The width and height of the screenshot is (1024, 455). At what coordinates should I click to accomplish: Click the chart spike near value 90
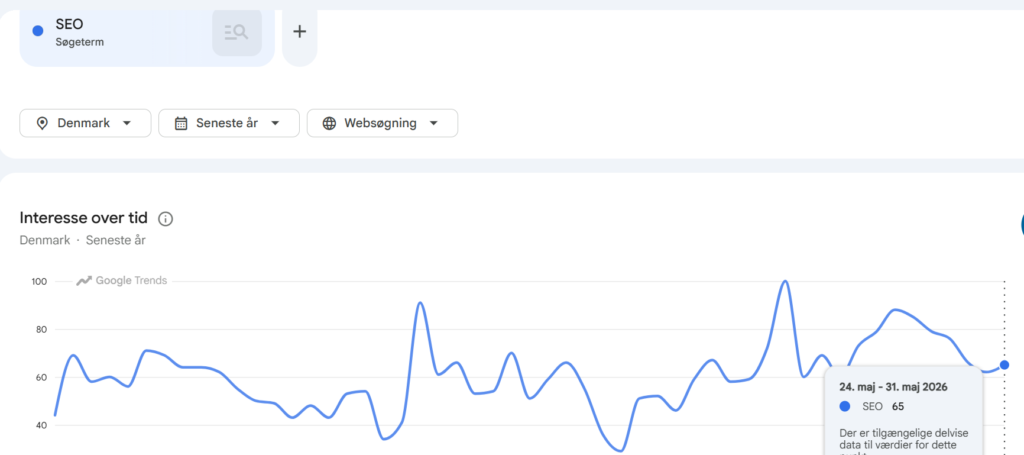(x=420, y=304)
